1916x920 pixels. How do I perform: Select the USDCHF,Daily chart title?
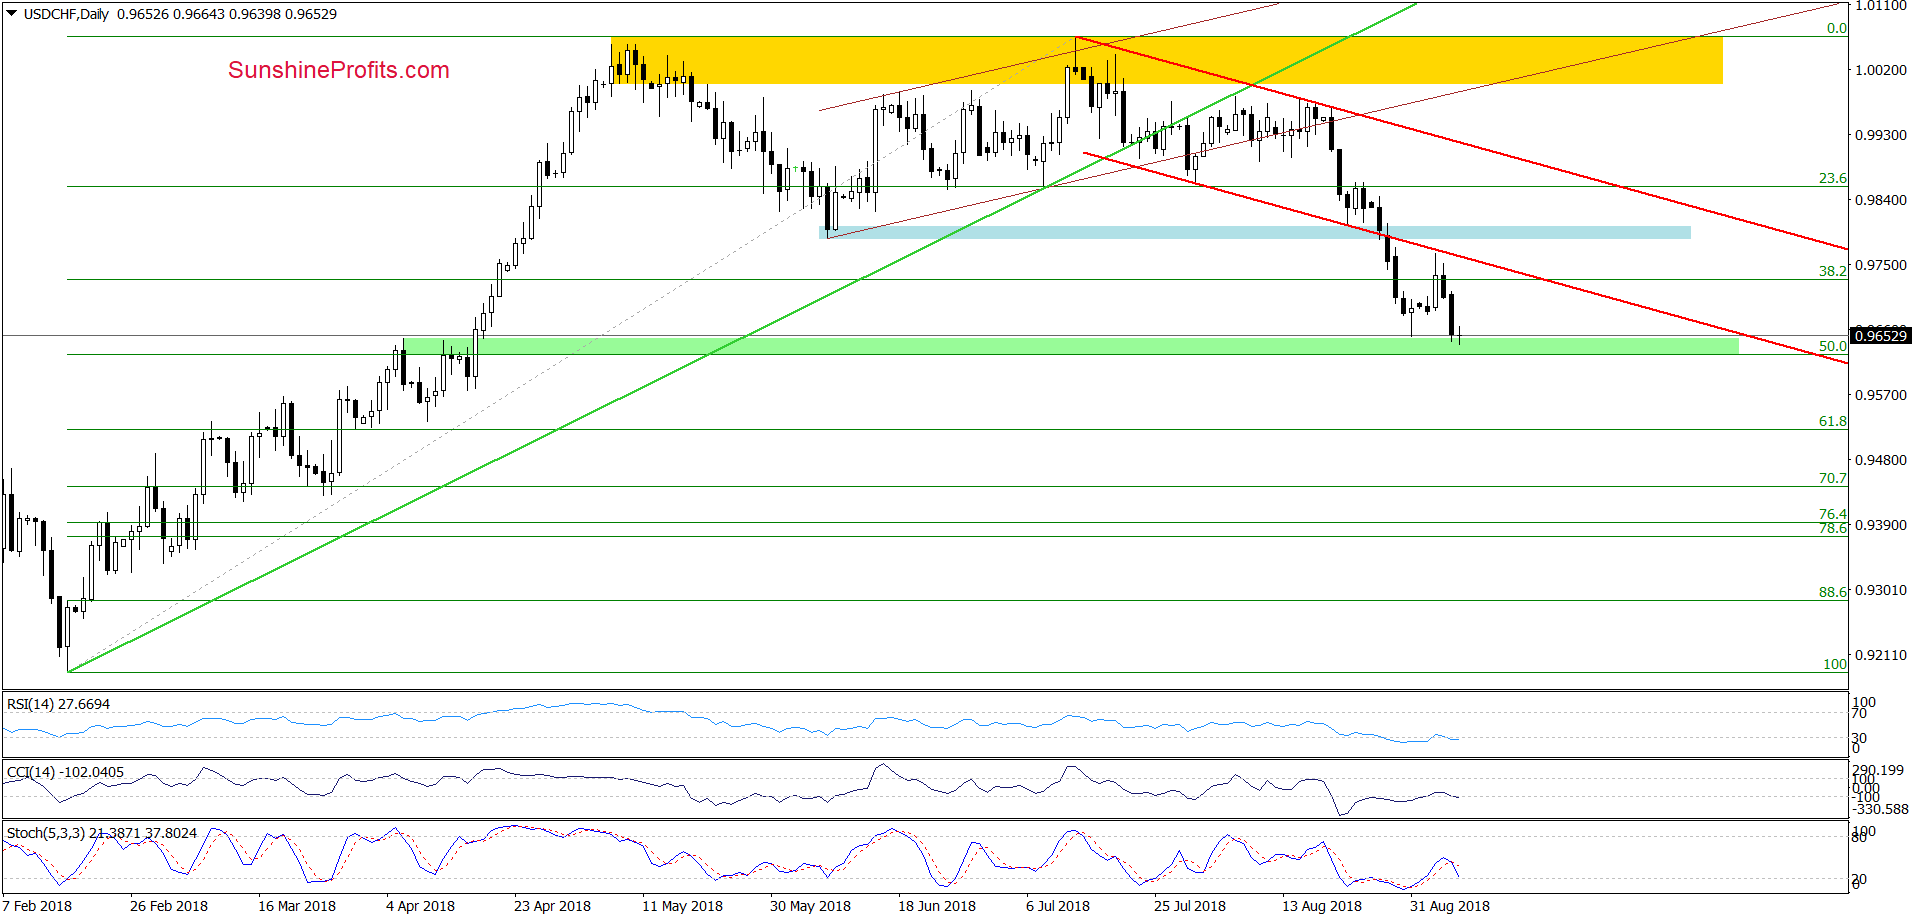tap(66, 14)
